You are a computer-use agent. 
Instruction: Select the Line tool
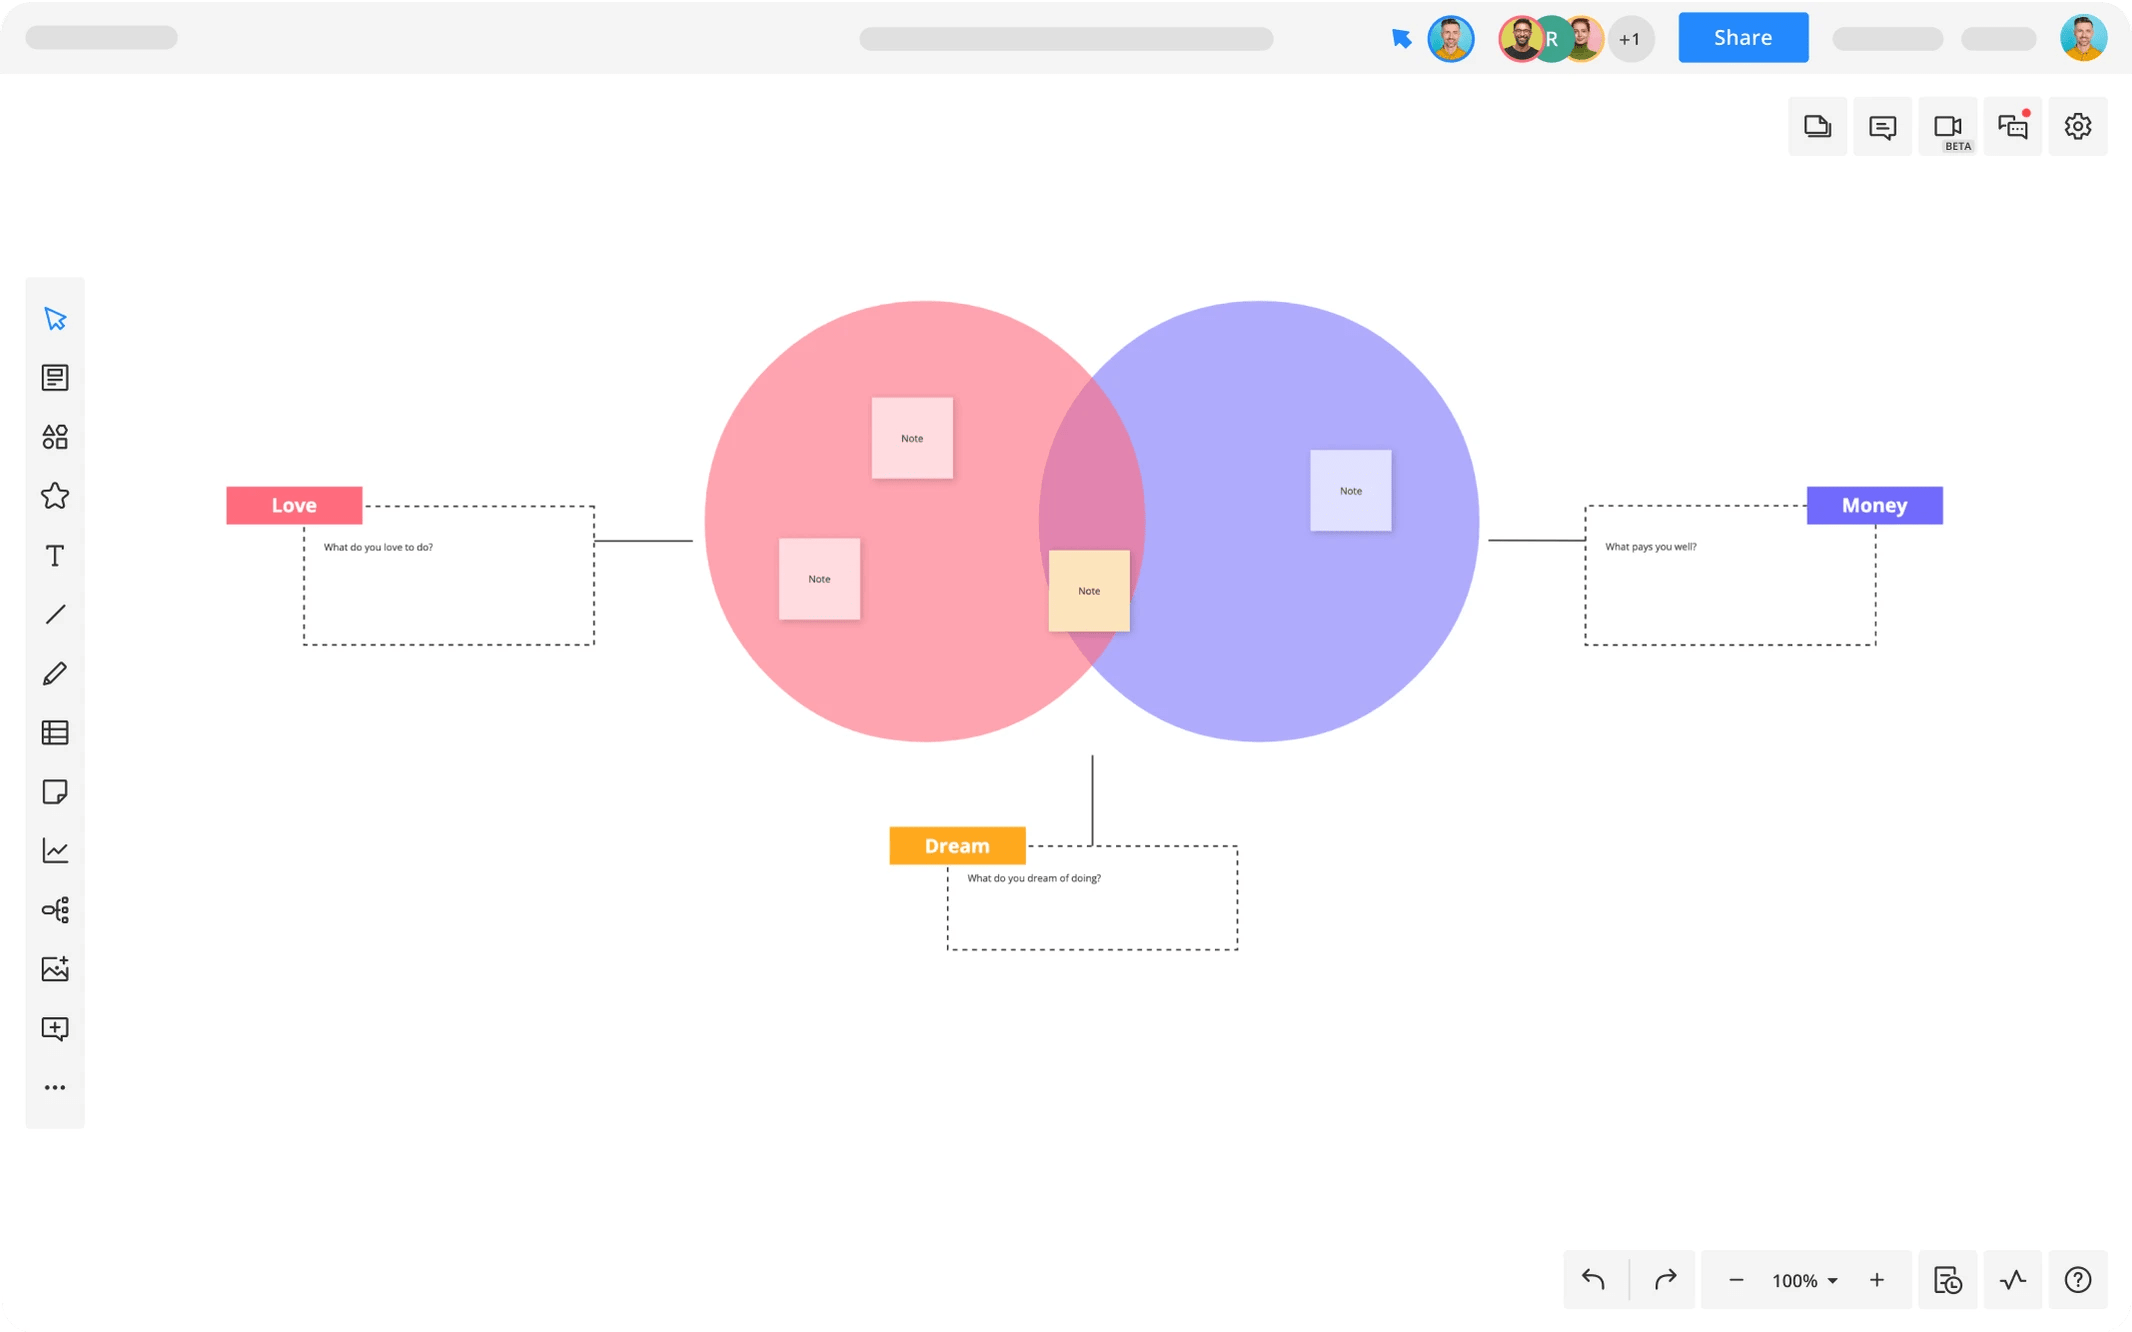coord(55,613)
